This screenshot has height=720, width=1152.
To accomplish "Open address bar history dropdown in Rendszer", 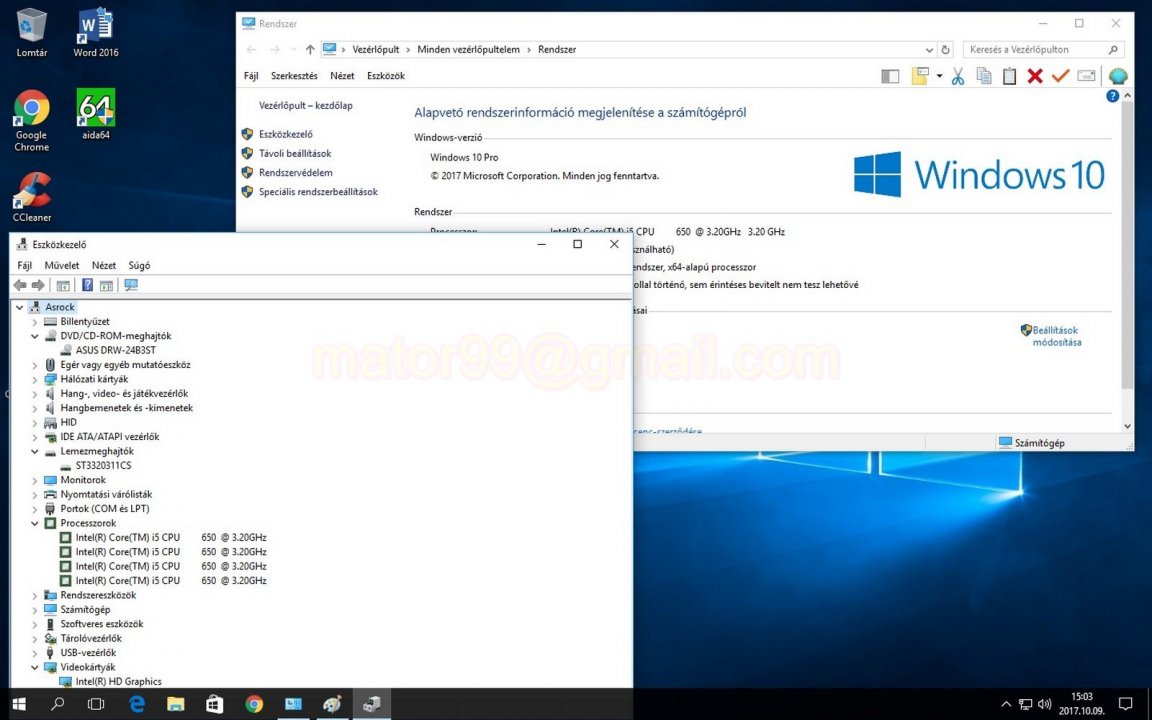I will click(929, 50).
